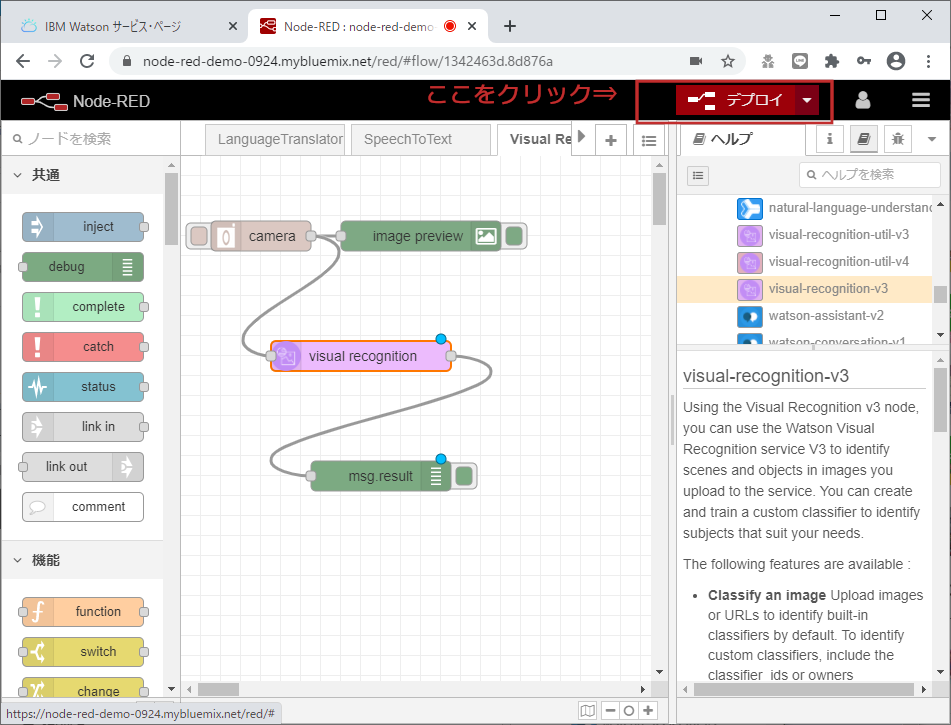The image size is (951, 725).
Task: Reset workspace zoom with the circle button
Action: [x=628, y=710]
